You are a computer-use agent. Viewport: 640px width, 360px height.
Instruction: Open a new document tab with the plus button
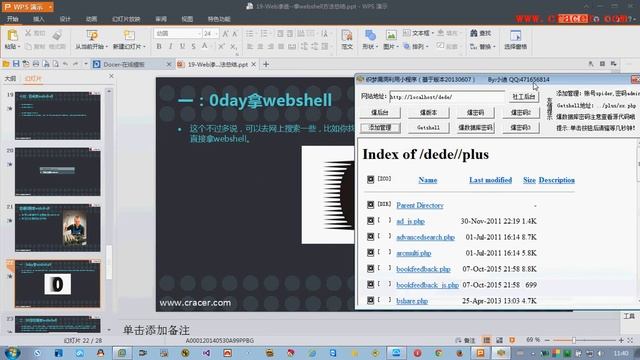(x=266, y=64)
